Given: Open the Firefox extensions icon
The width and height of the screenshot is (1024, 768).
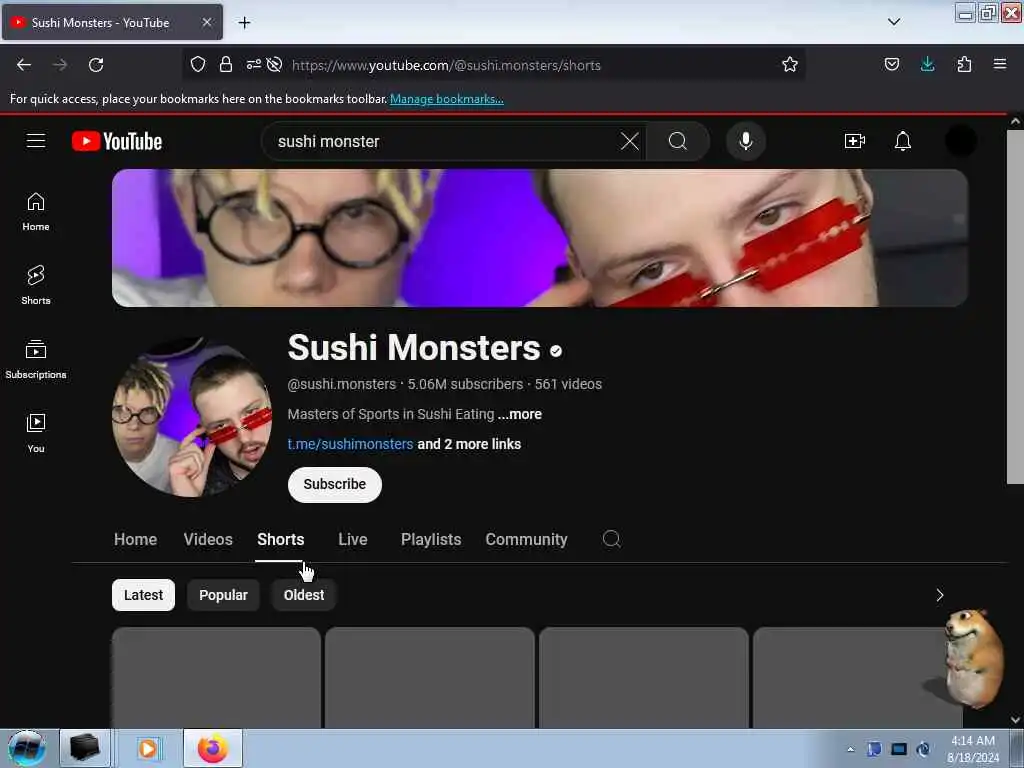Looking at the screenshot, I should (964, 64).
